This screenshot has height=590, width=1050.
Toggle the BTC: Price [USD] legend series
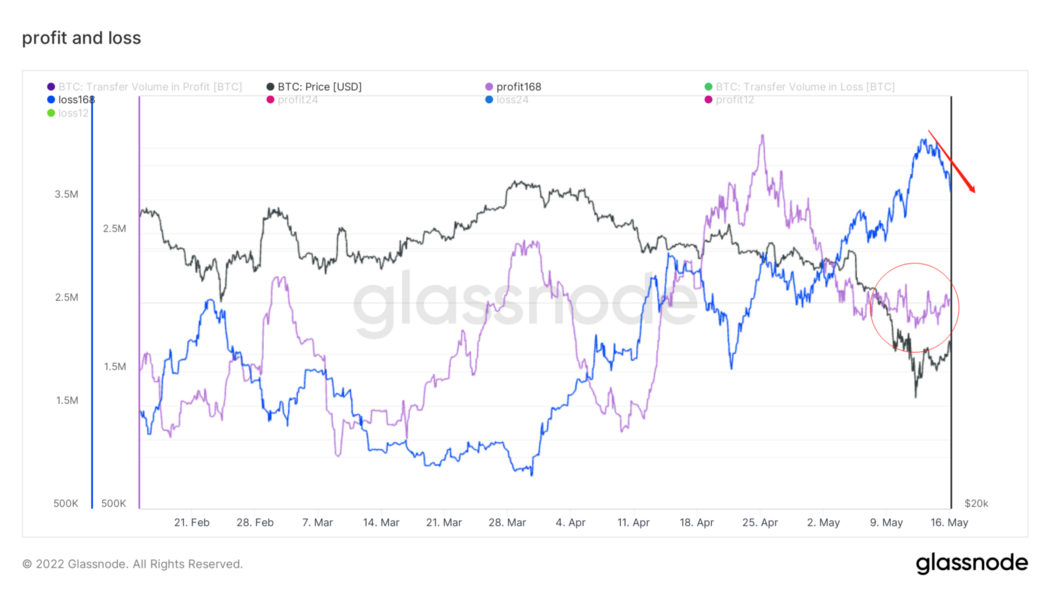[x=319, y=87]
